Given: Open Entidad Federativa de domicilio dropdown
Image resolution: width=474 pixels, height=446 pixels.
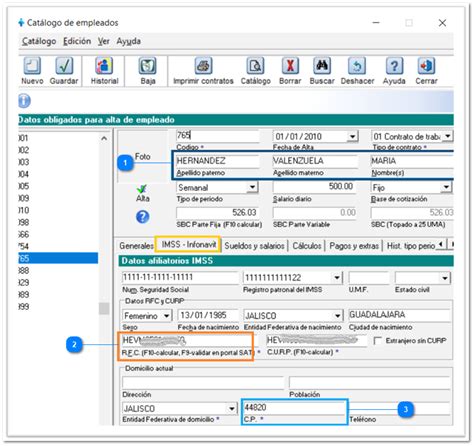Looking at the screenshot, I should click(x=232, y=408).
